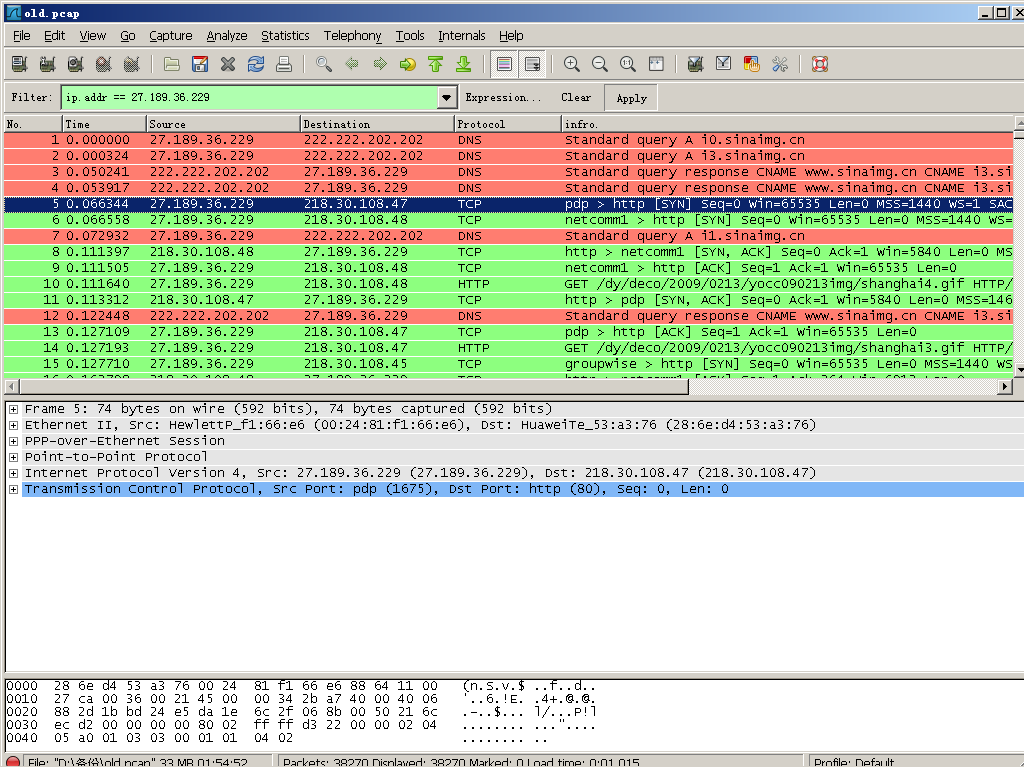The image size is (1024, 768).
Task: Open the View menu
Action: [92, 36]
